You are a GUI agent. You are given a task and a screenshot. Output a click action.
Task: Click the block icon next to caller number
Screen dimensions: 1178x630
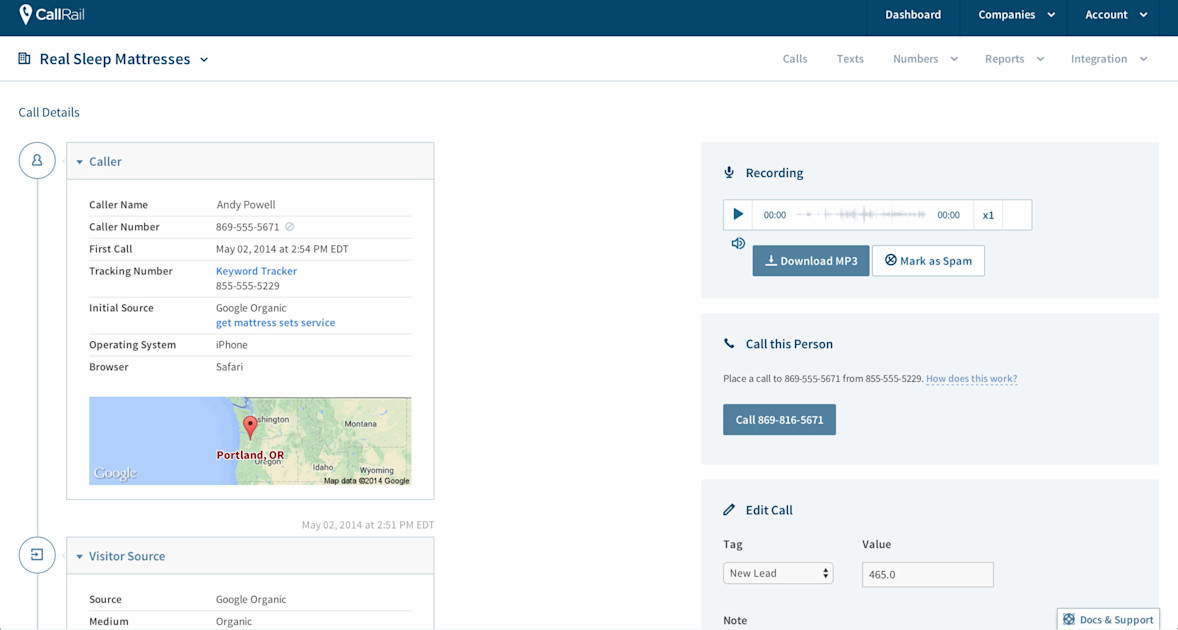click(x=289, y=227)
